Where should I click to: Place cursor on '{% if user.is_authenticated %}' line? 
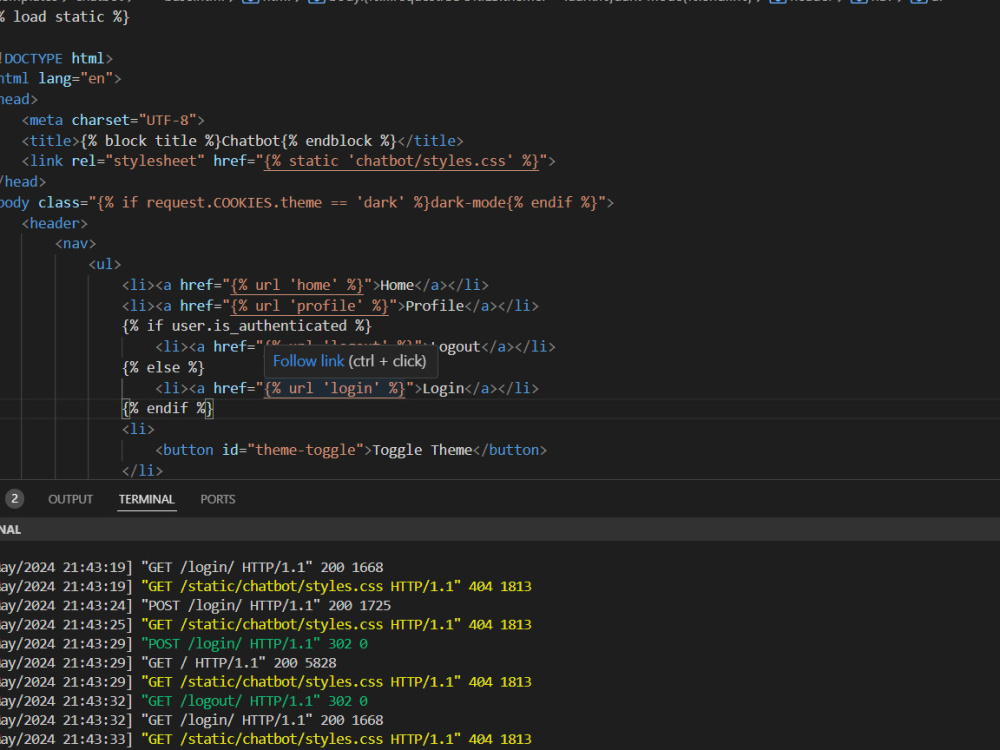(247, 326)
